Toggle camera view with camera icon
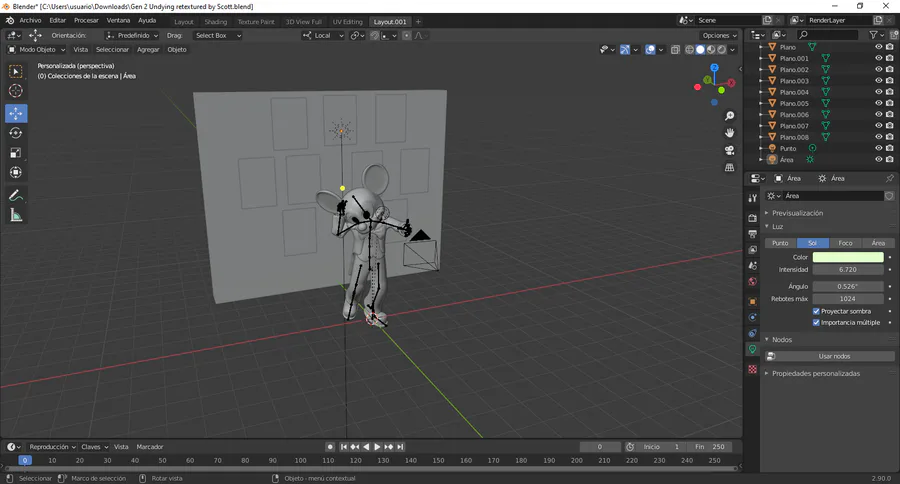This screenshot has width=900, height=484. coord(730,150)
